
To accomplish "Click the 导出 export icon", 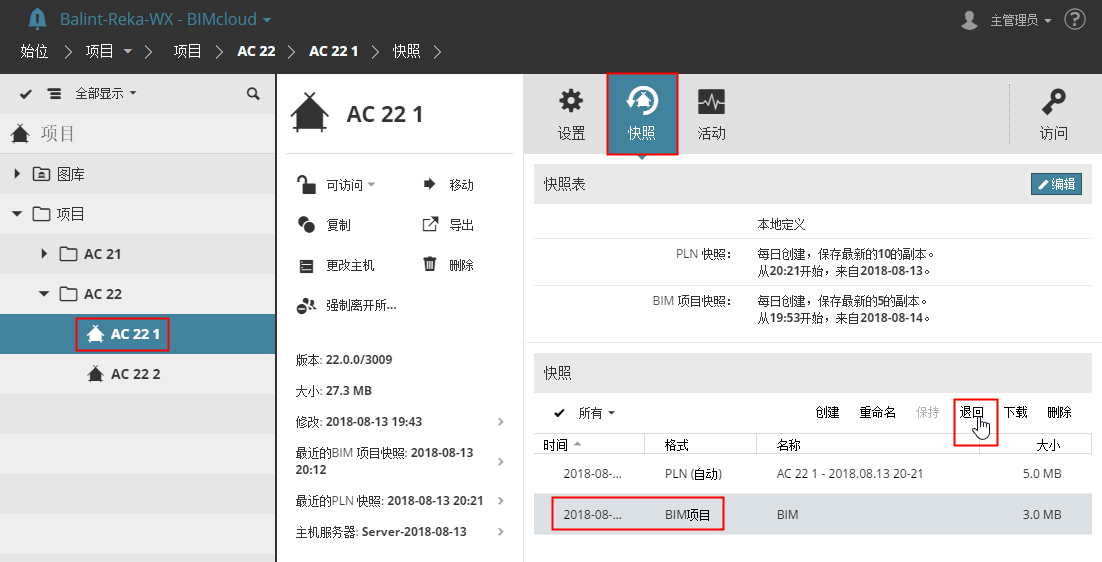I will [430, 224].
